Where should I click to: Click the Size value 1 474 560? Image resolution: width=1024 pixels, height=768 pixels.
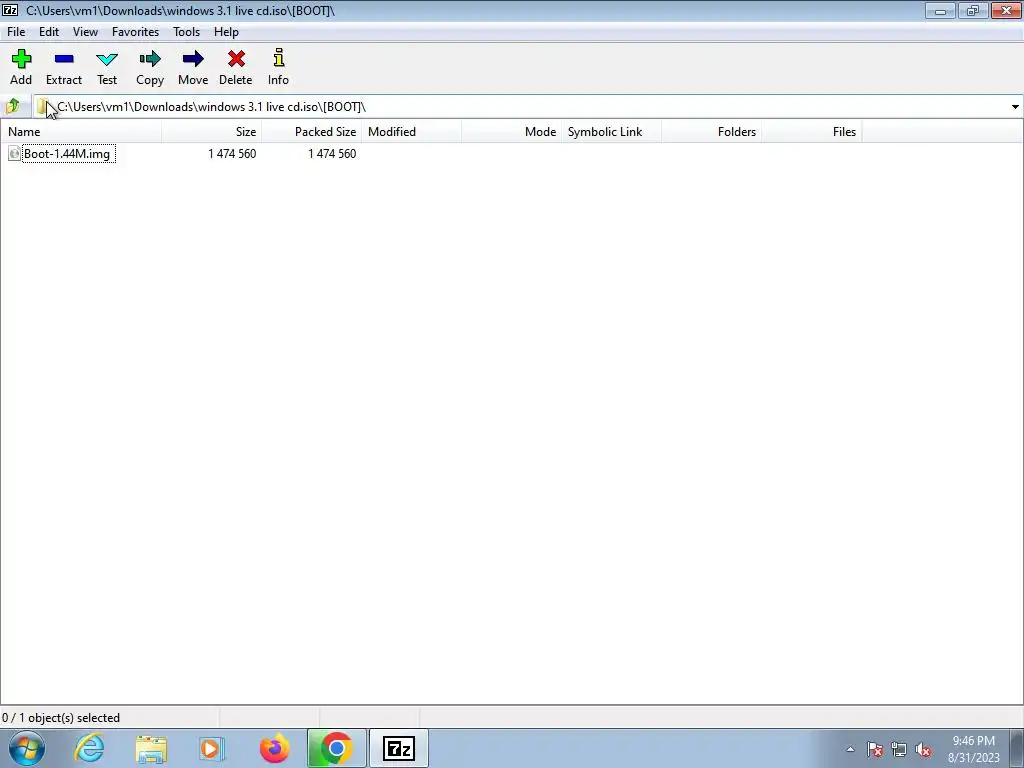[232, 153]
